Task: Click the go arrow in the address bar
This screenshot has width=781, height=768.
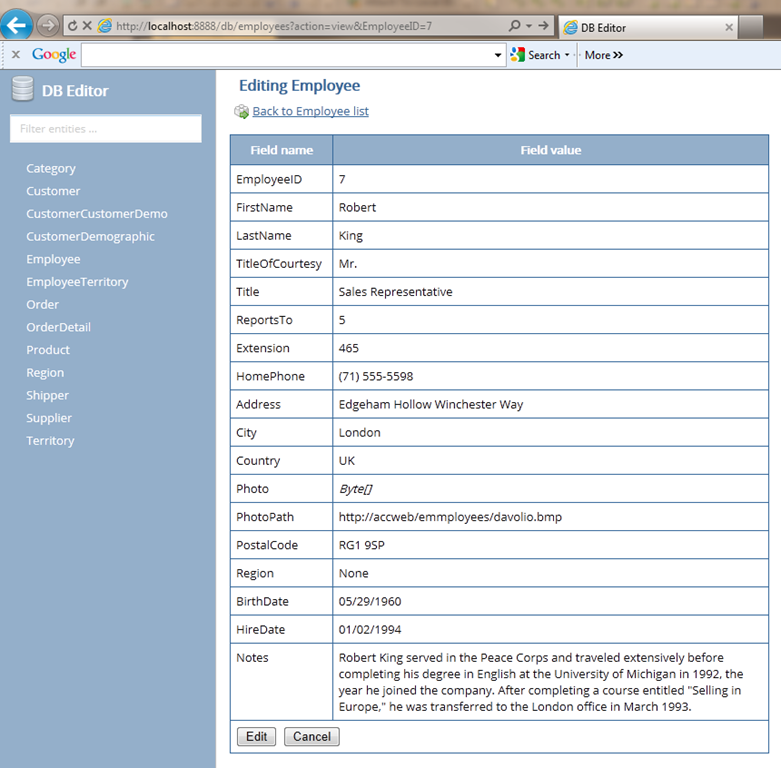Action: [x=543, y=26]
